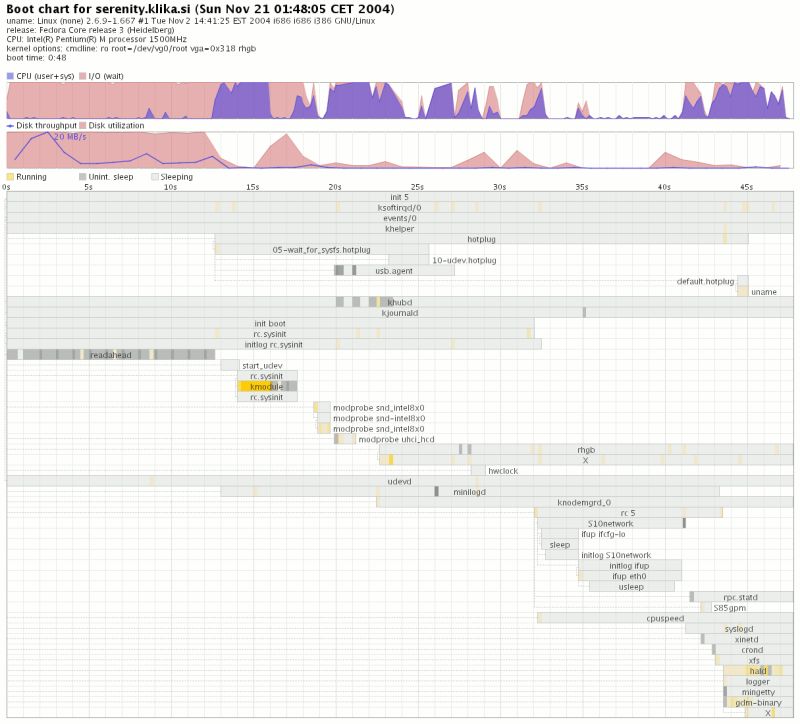Click the 'gdm-binary' process bar
This screenshot has height=724, width=800.
pos(758,703)
